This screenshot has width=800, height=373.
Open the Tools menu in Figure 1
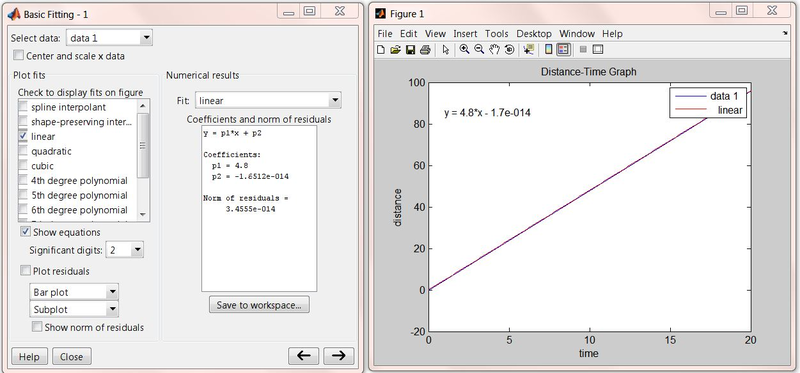pyautogui.click(x=496, y=34)
